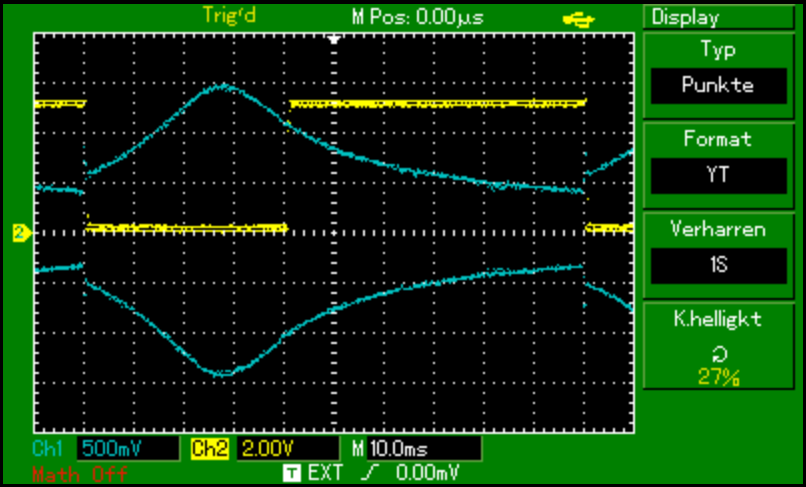Click the M Pos 0.00µs readout
The image size is (806, 487).
coord(403,16)
